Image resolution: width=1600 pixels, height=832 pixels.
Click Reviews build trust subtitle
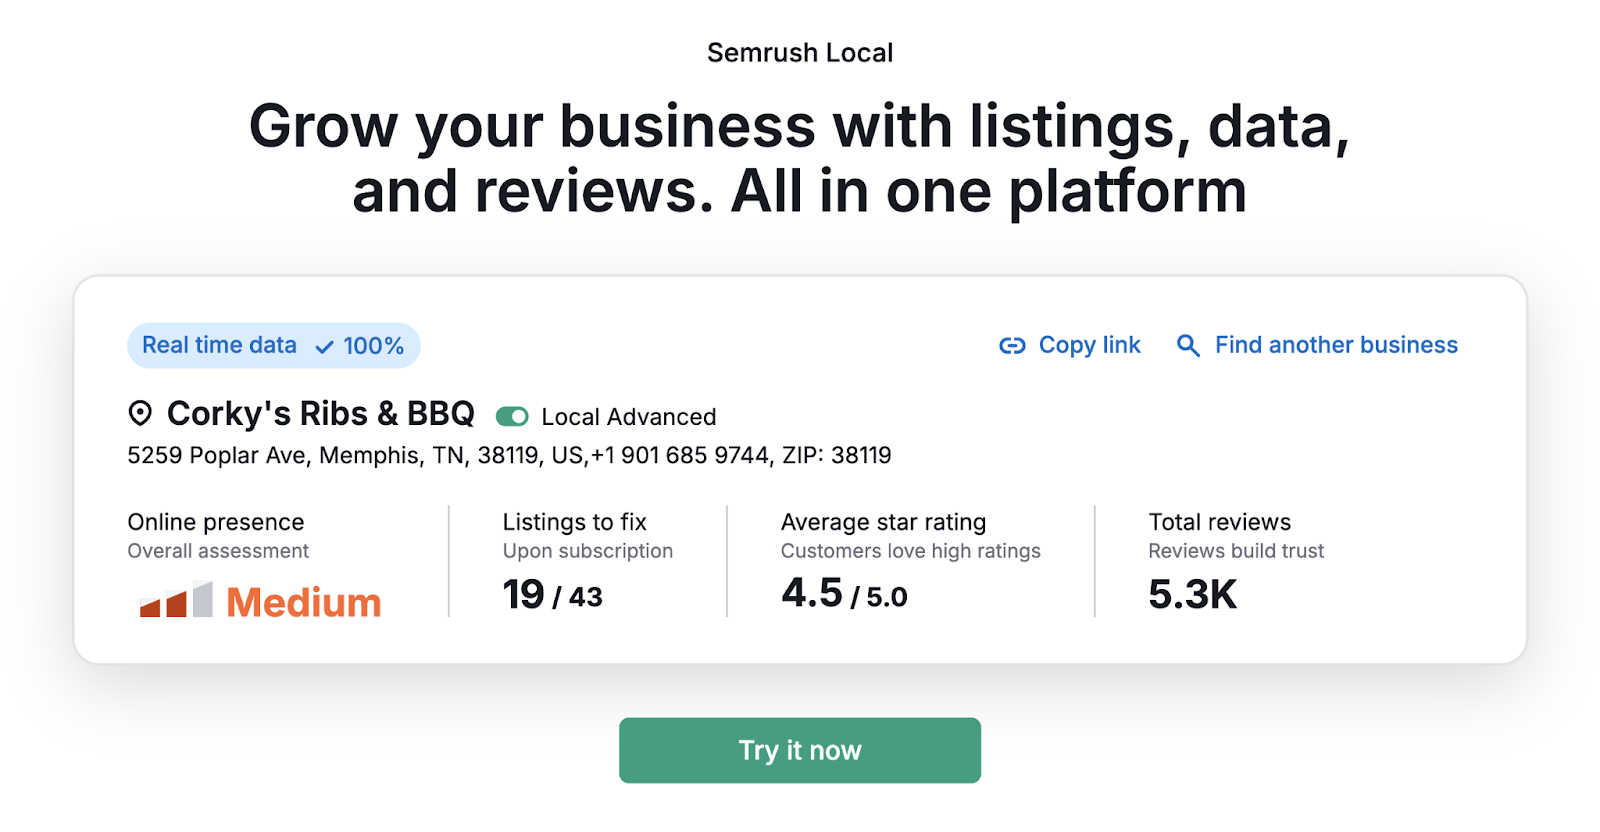(1236, 551)
